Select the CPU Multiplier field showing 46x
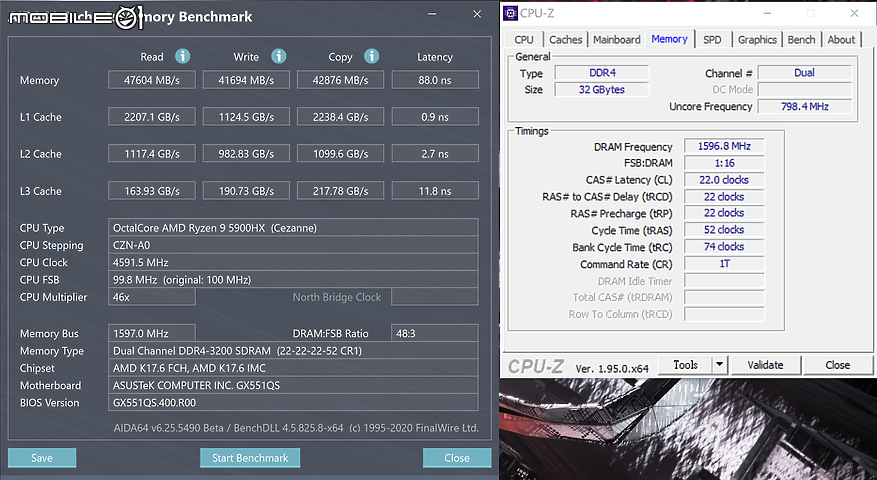Viewport: 877px width, 480px height. 152,297
